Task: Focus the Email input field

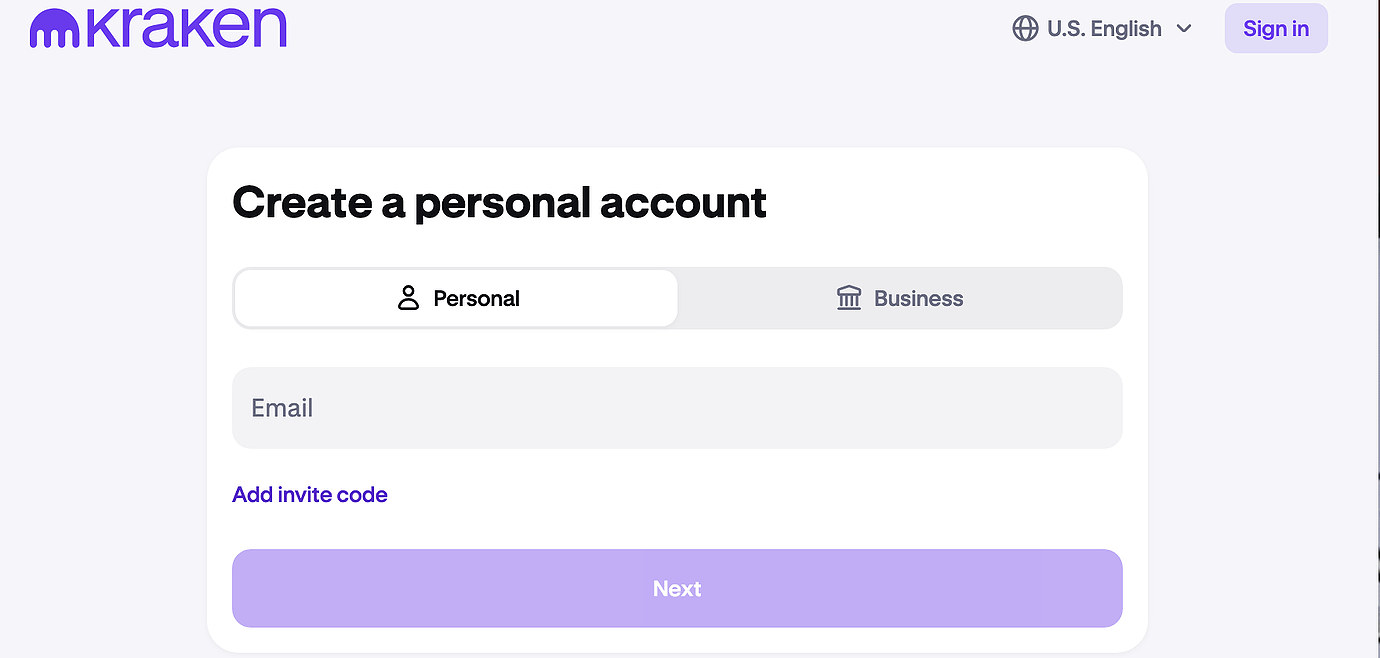Action: pyautogui.click(x=677, y=408)
